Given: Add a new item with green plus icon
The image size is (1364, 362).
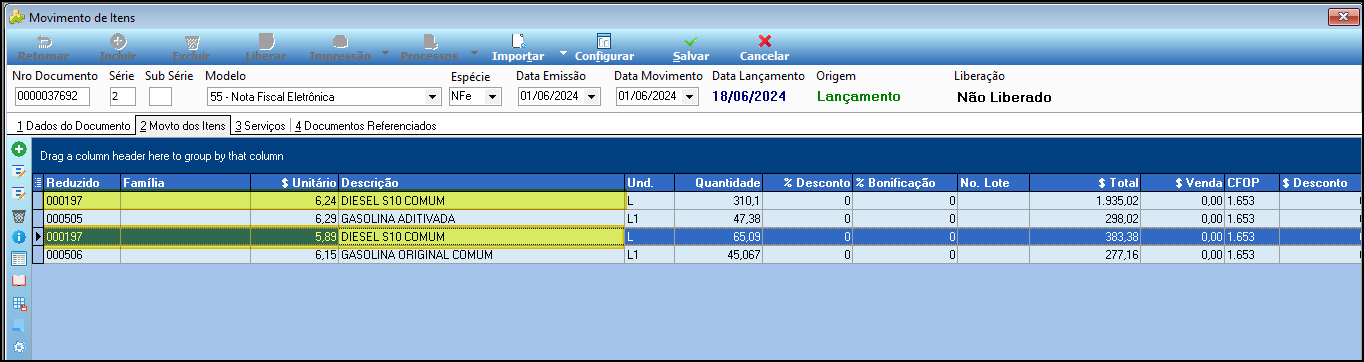Looking at the screenshot, I should click(18, 149).
